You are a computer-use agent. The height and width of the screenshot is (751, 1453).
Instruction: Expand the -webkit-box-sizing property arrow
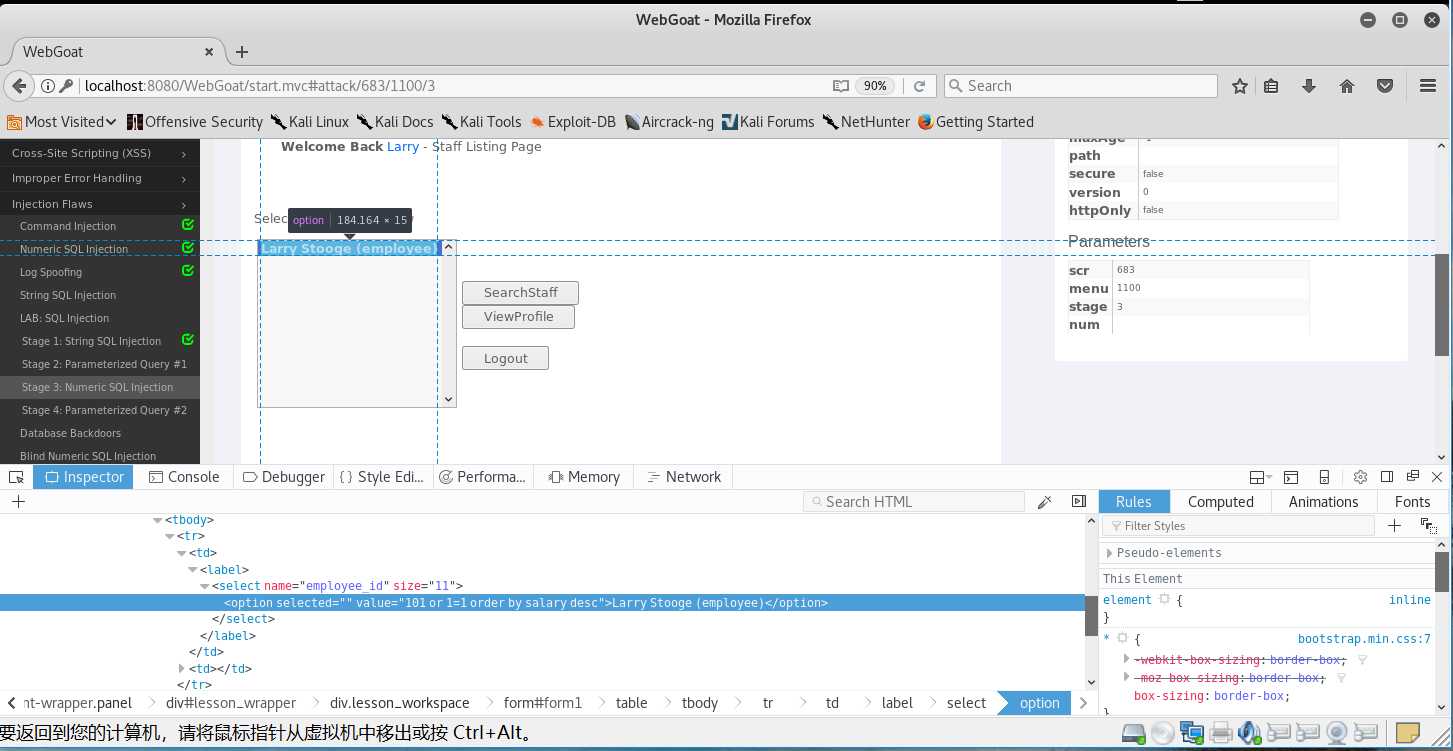point(1127,659)
